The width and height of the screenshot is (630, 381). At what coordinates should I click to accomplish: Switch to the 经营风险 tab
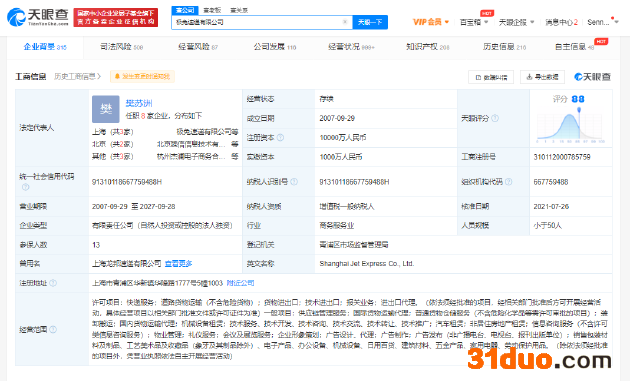(x=198, y=47)
